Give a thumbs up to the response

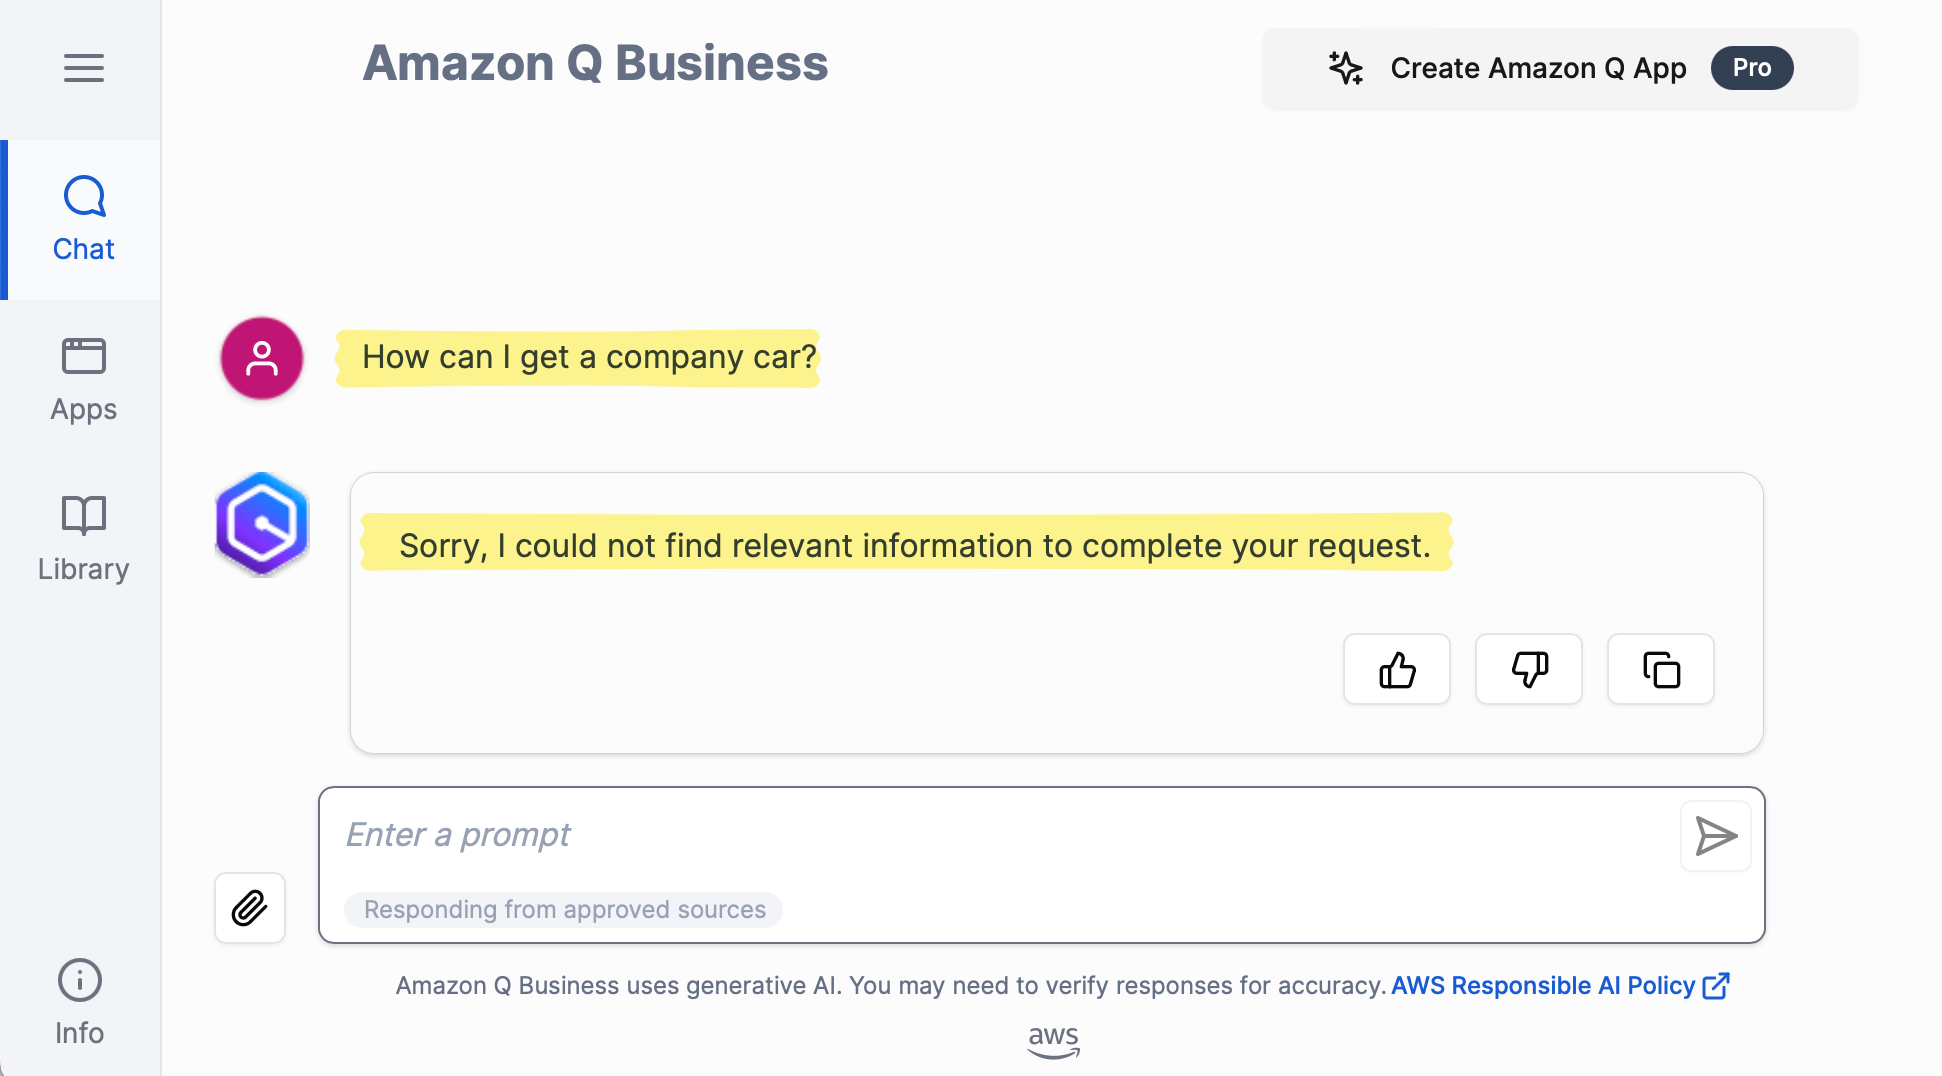tap(1396, 669)
